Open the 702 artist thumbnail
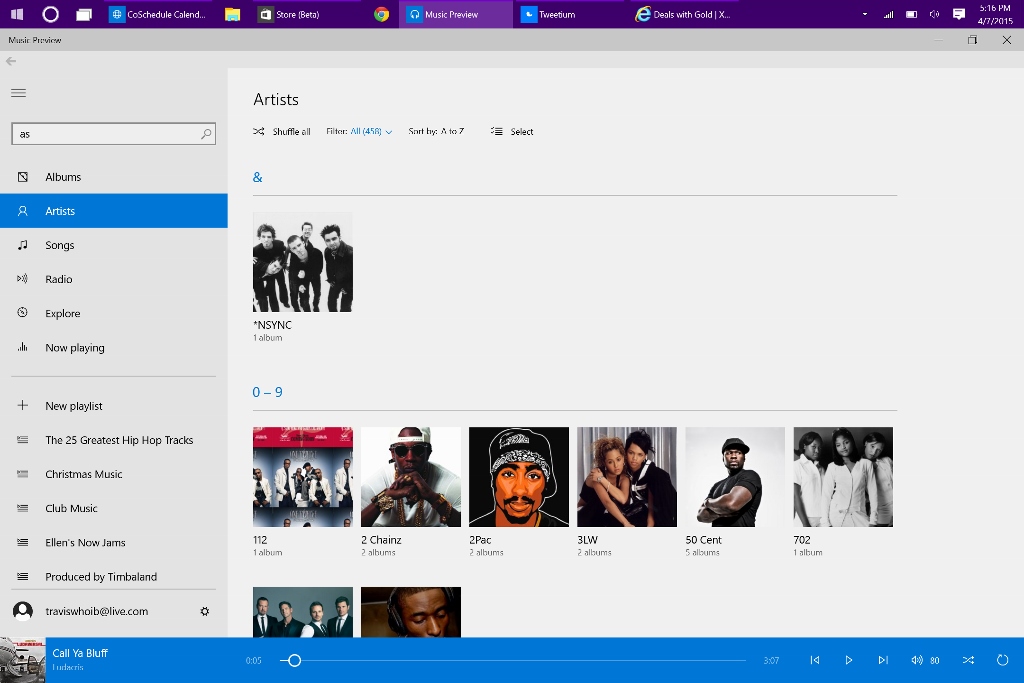Image resolution: width=1024 pixels, height=683 pixels. click(843, 477)
